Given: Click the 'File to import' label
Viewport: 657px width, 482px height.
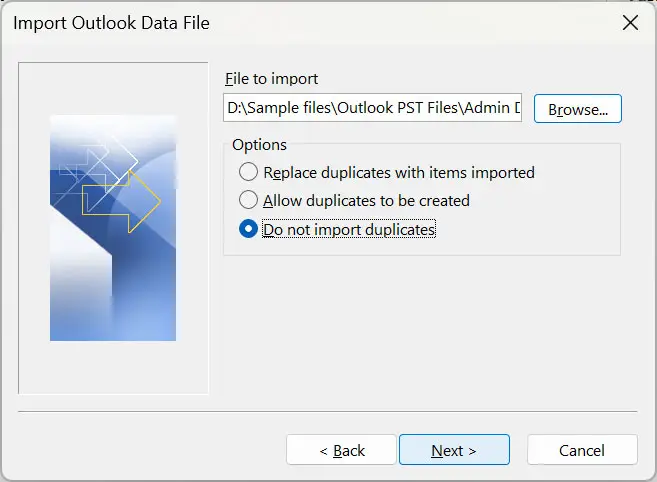Looking at the screenshot, I should [272, 79].
